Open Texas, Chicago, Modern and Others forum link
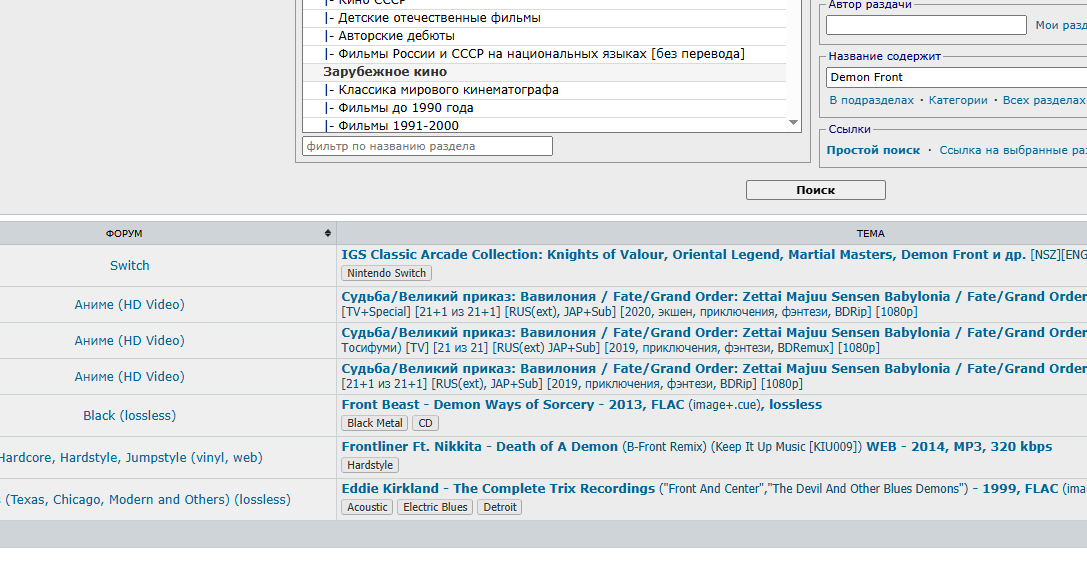Image resolution: width=1087 pixels, height=561 pixels. point(146,499)
